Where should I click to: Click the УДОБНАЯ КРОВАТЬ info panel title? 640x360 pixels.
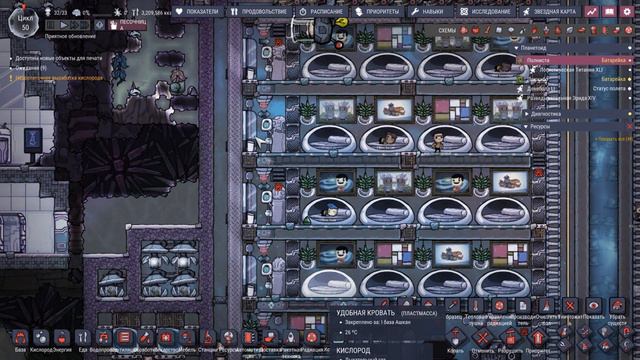point(365,313)
